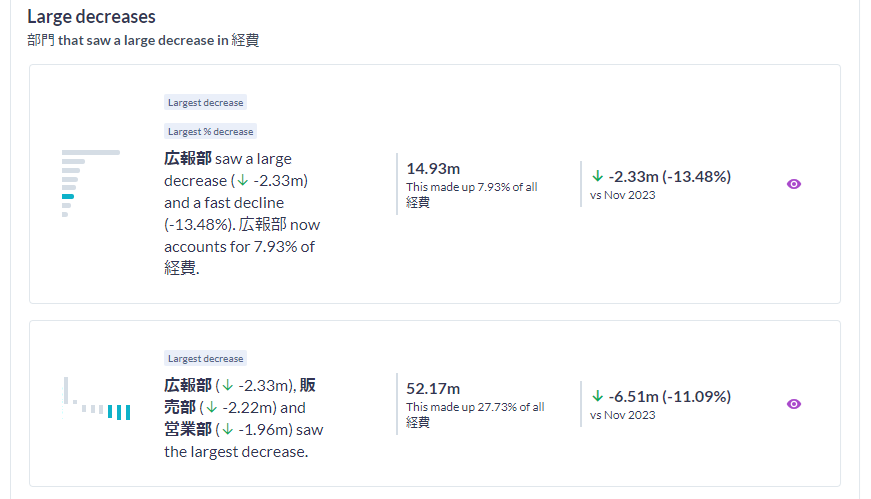Screen dimensions: 871x499
Task: Click the highlighted teal bar in the horizontal chart
Action: 68,197
